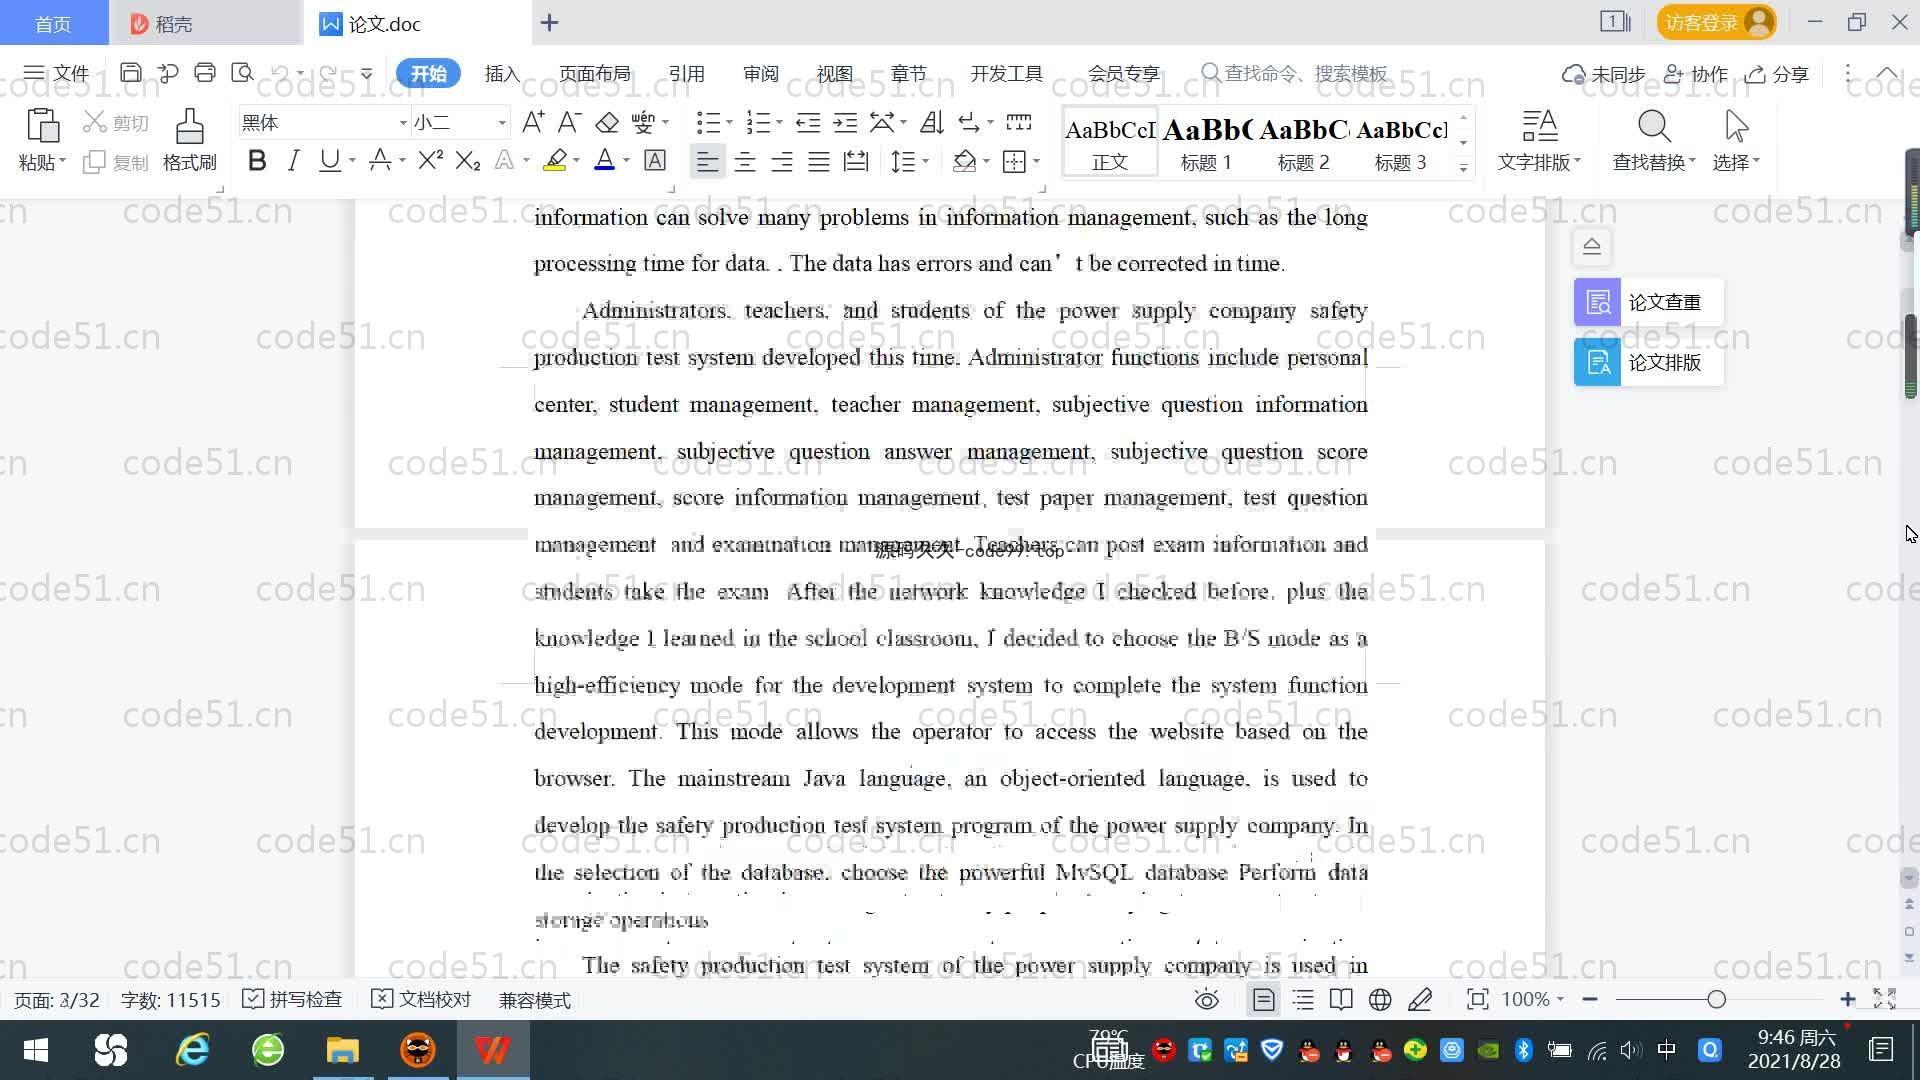Open the font name dropdown (黑体)
The height and width of the screenshot is (1080, 1920).
[403, 123]
